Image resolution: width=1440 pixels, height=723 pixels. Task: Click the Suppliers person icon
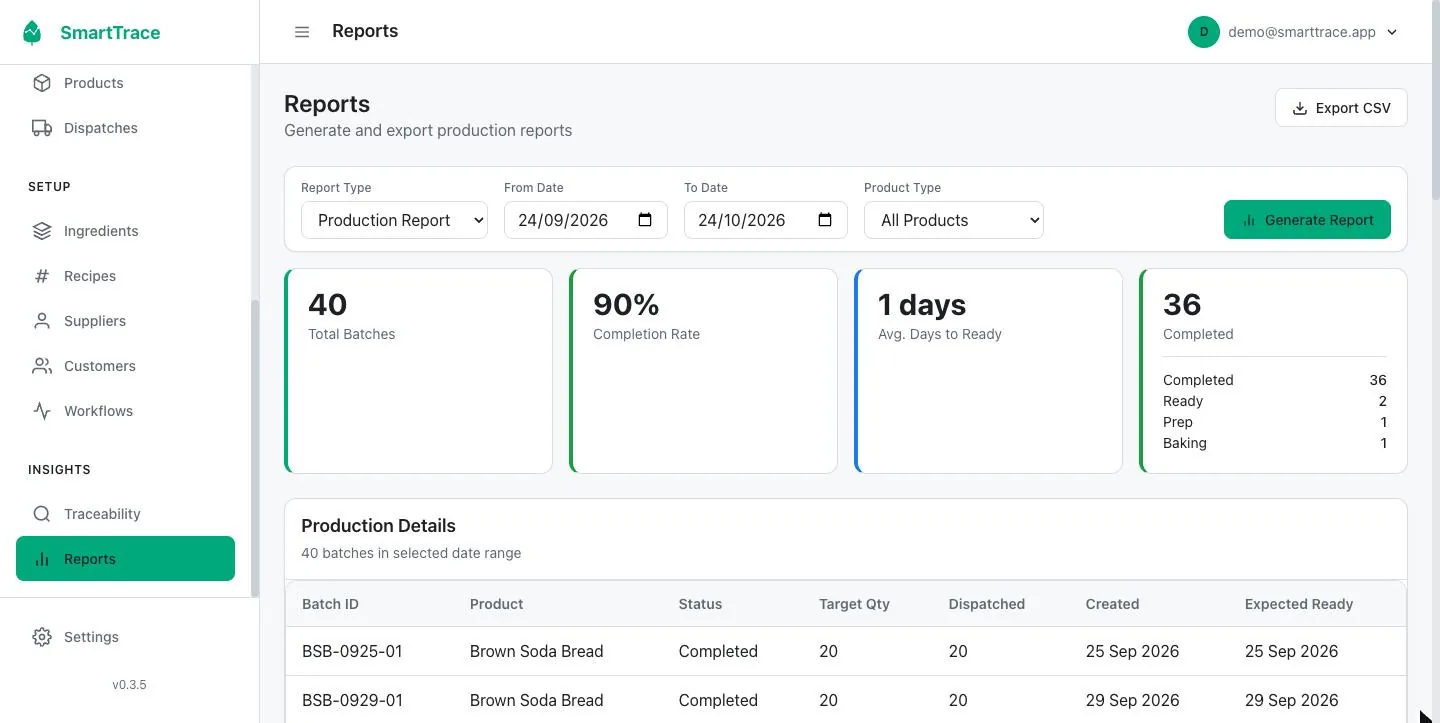tap(42, 321)
